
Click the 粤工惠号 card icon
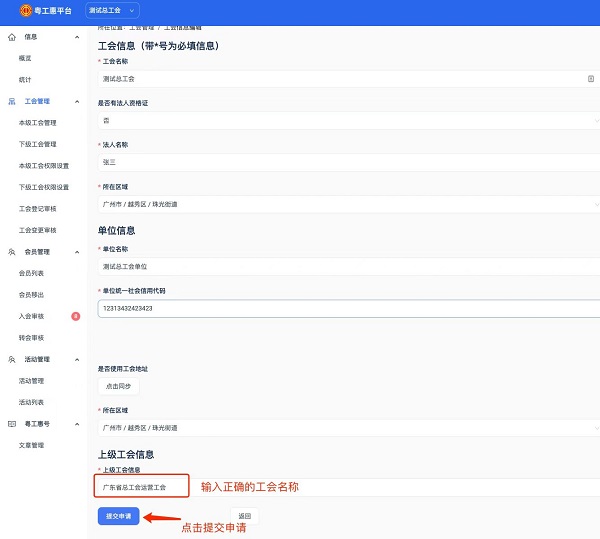[x=12, y=424]
